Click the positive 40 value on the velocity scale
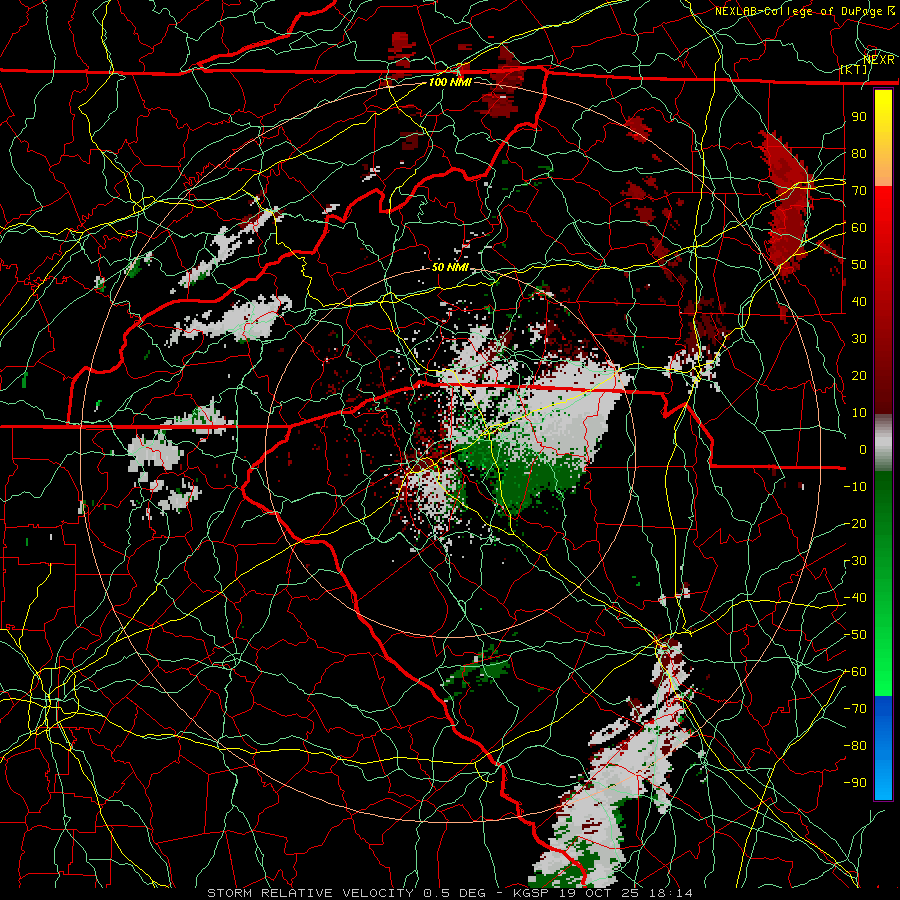The height and width of the screenshot is (900, 900). pos(859,301)
